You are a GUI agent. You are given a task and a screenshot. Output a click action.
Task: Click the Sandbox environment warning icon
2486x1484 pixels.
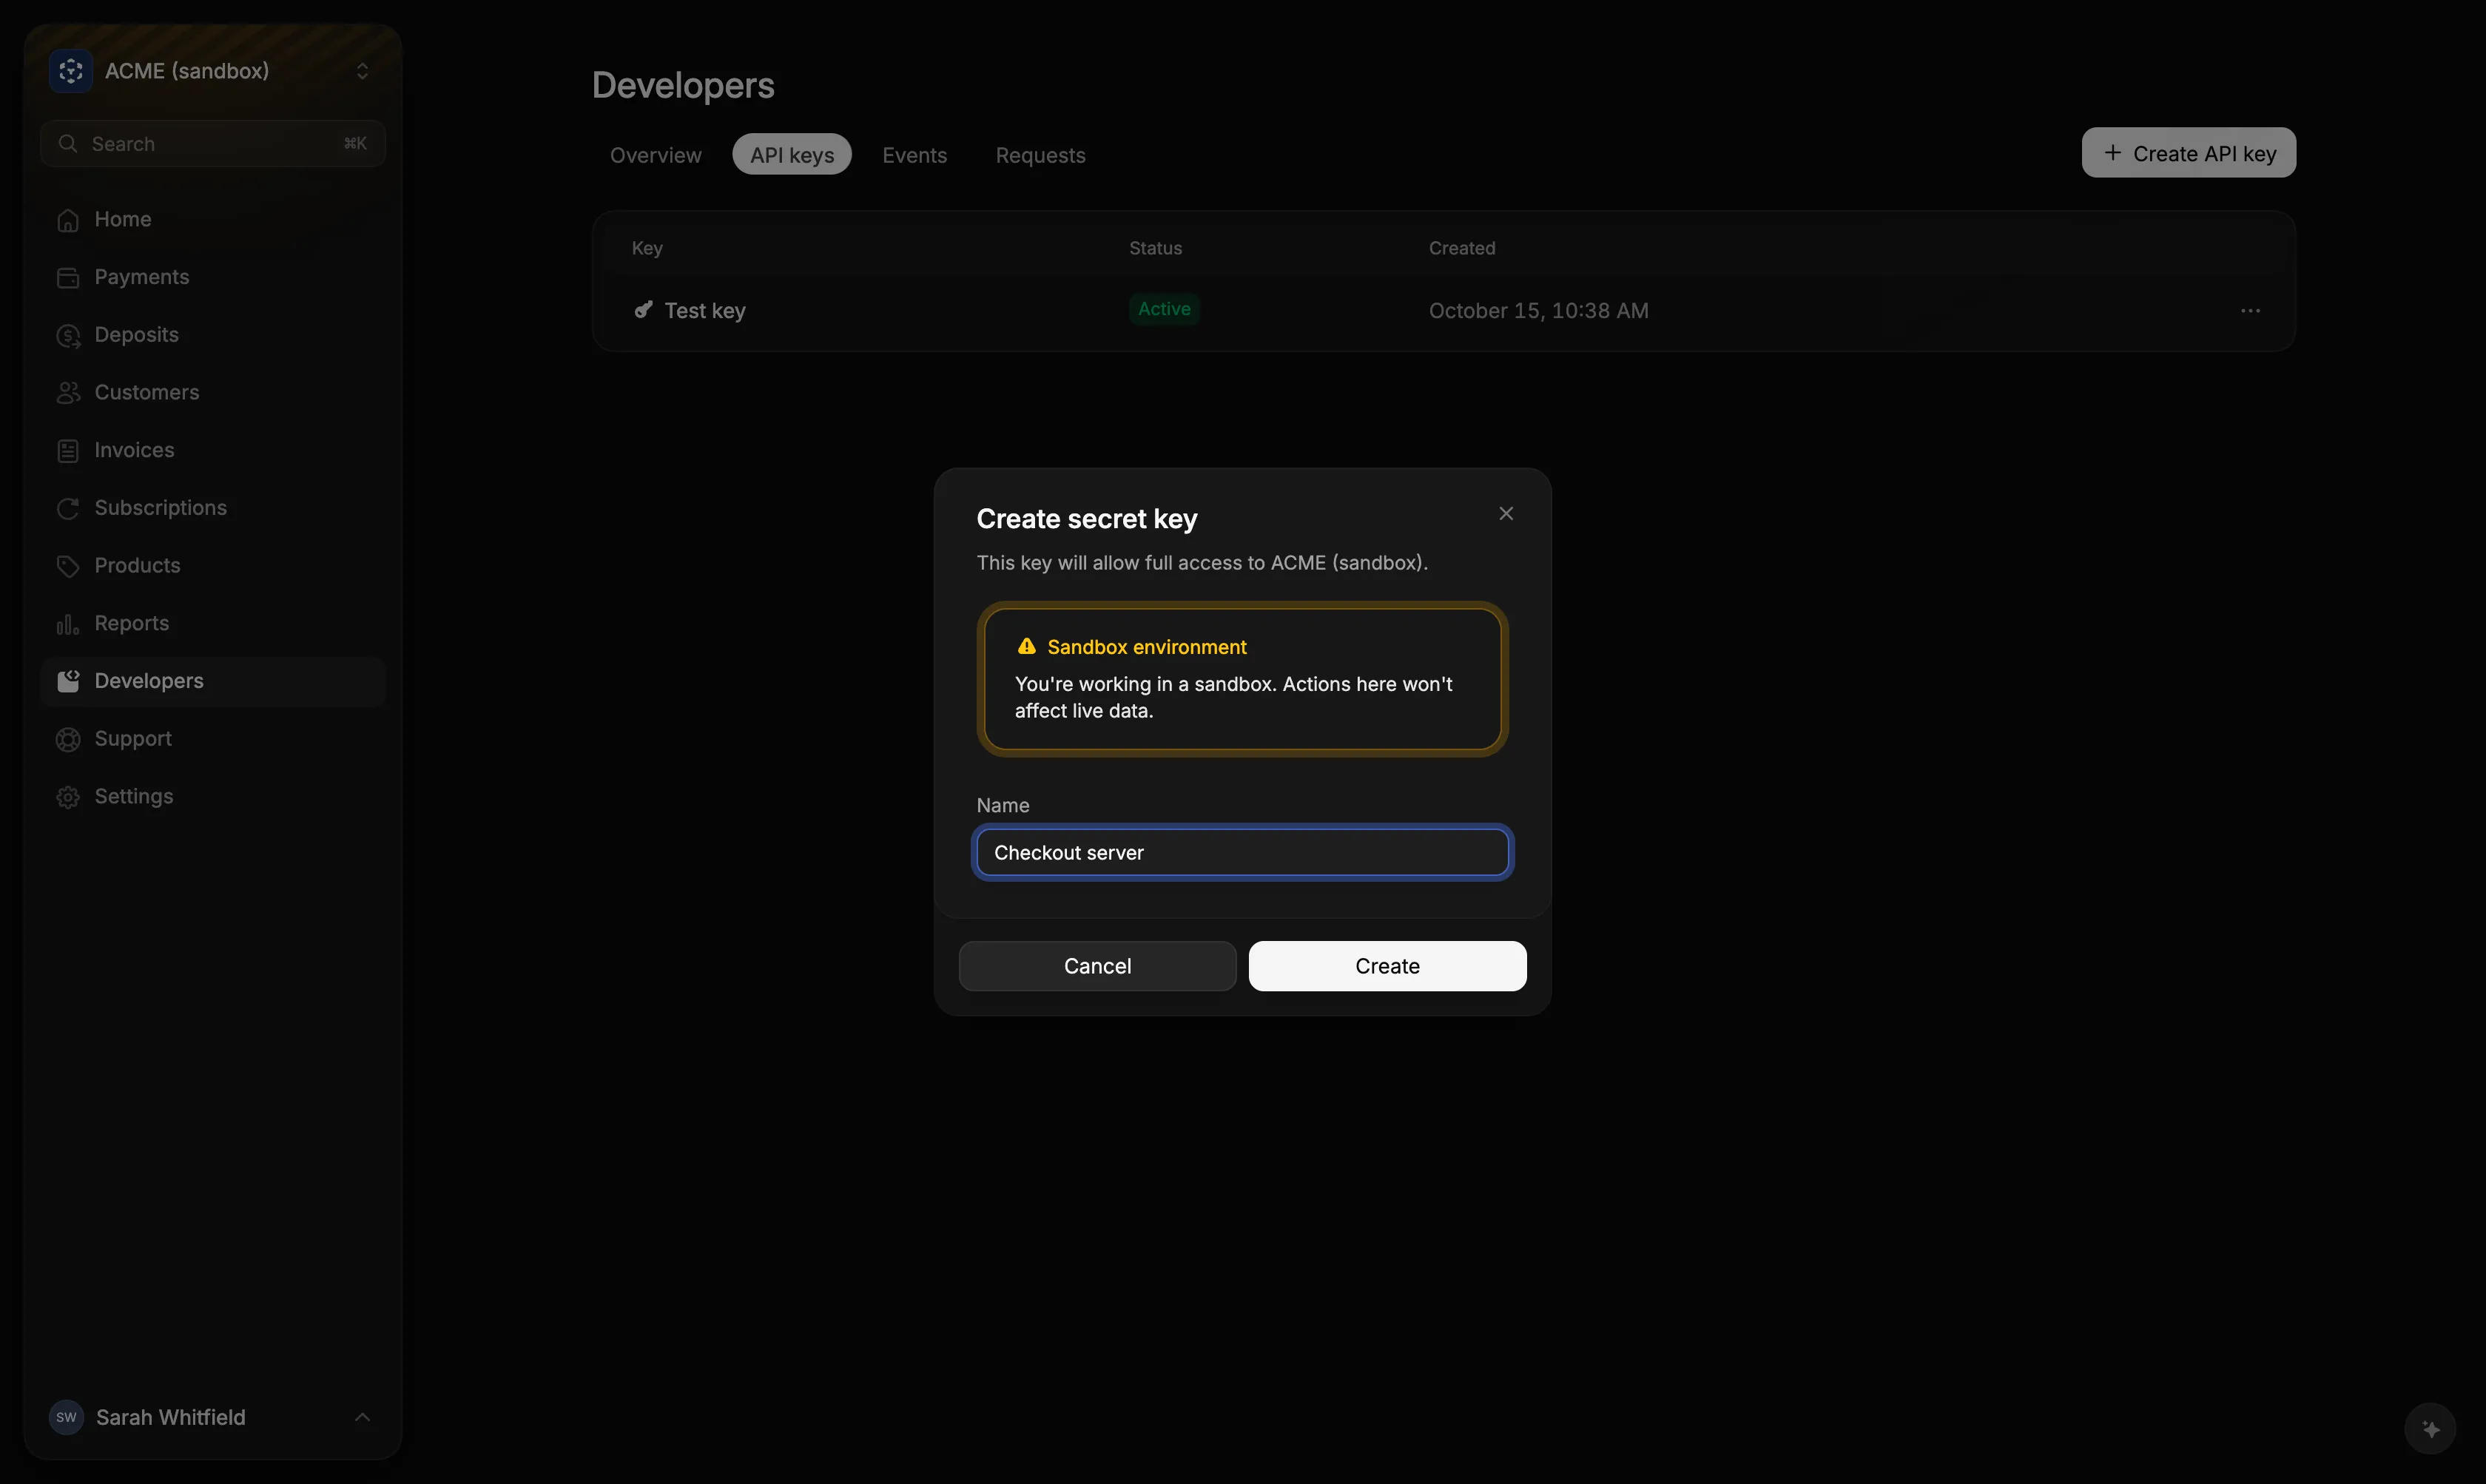tap(1026, 646)
